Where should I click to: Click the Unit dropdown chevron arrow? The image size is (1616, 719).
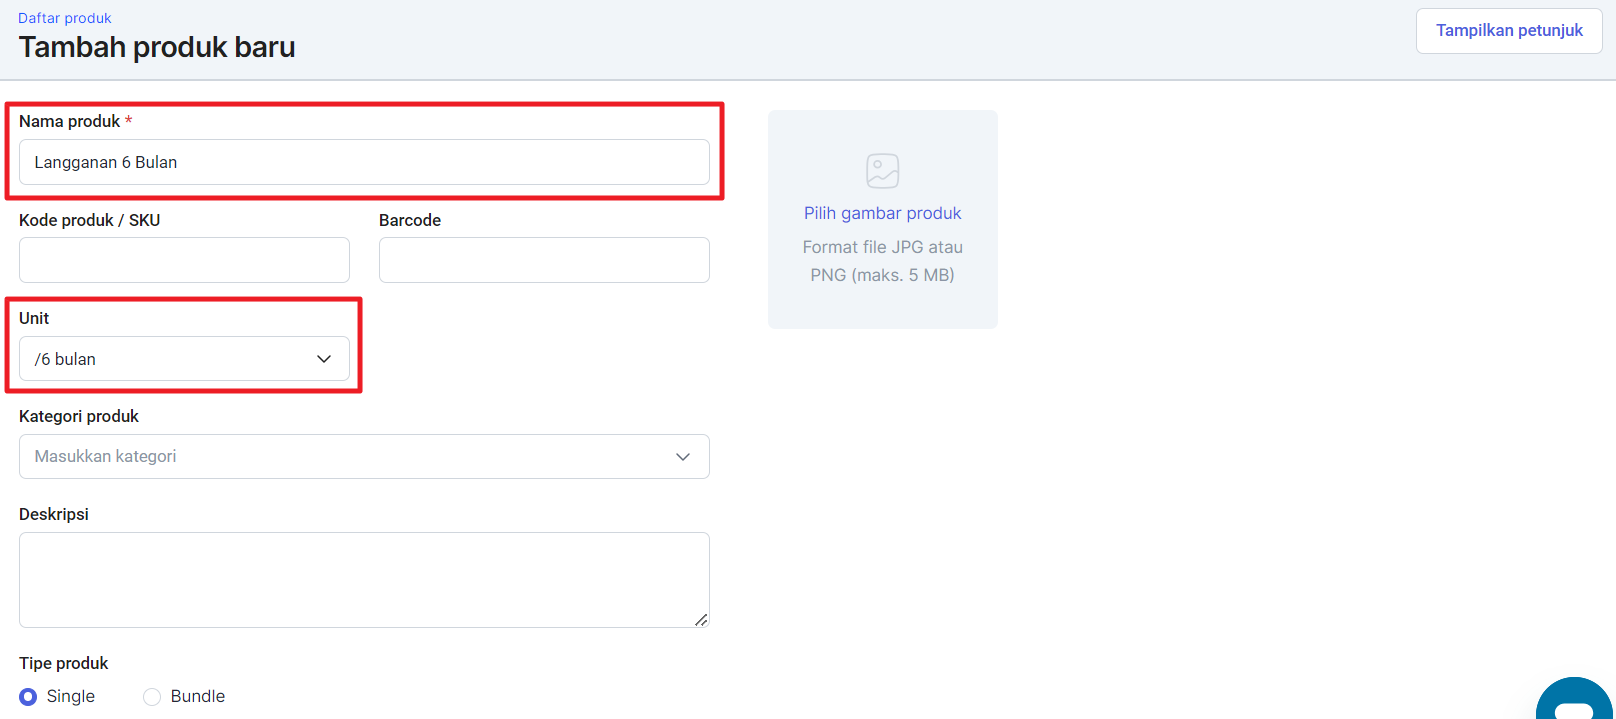(x=324, y=359)
